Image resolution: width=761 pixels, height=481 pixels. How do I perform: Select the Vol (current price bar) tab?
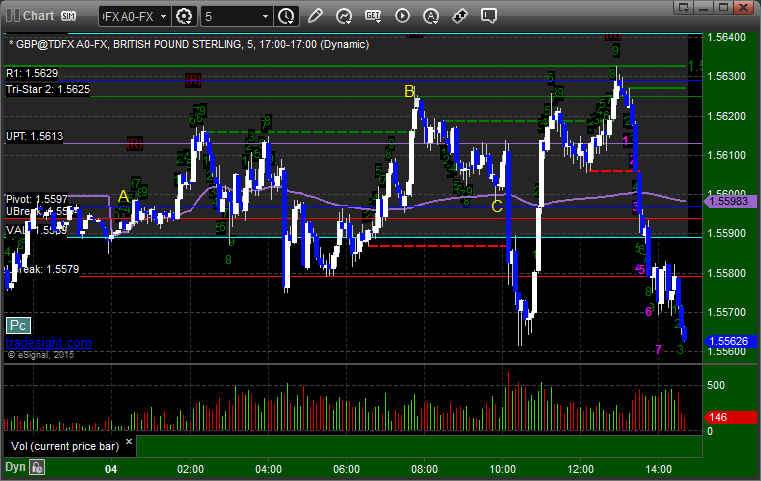[65, 446]
